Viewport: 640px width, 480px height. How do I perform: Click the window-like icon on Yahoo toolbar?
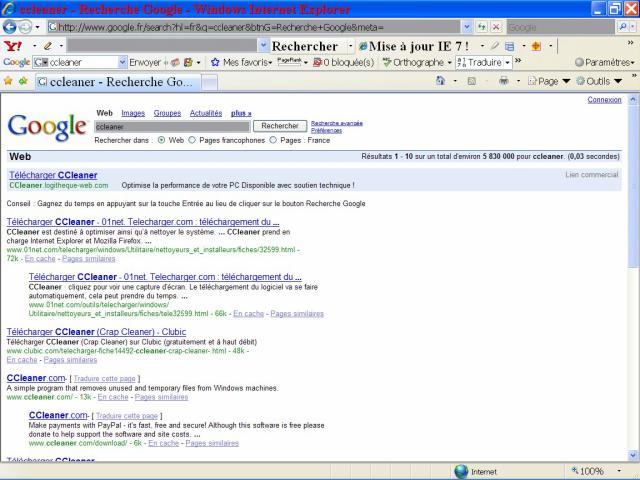[x=509, y=46]
